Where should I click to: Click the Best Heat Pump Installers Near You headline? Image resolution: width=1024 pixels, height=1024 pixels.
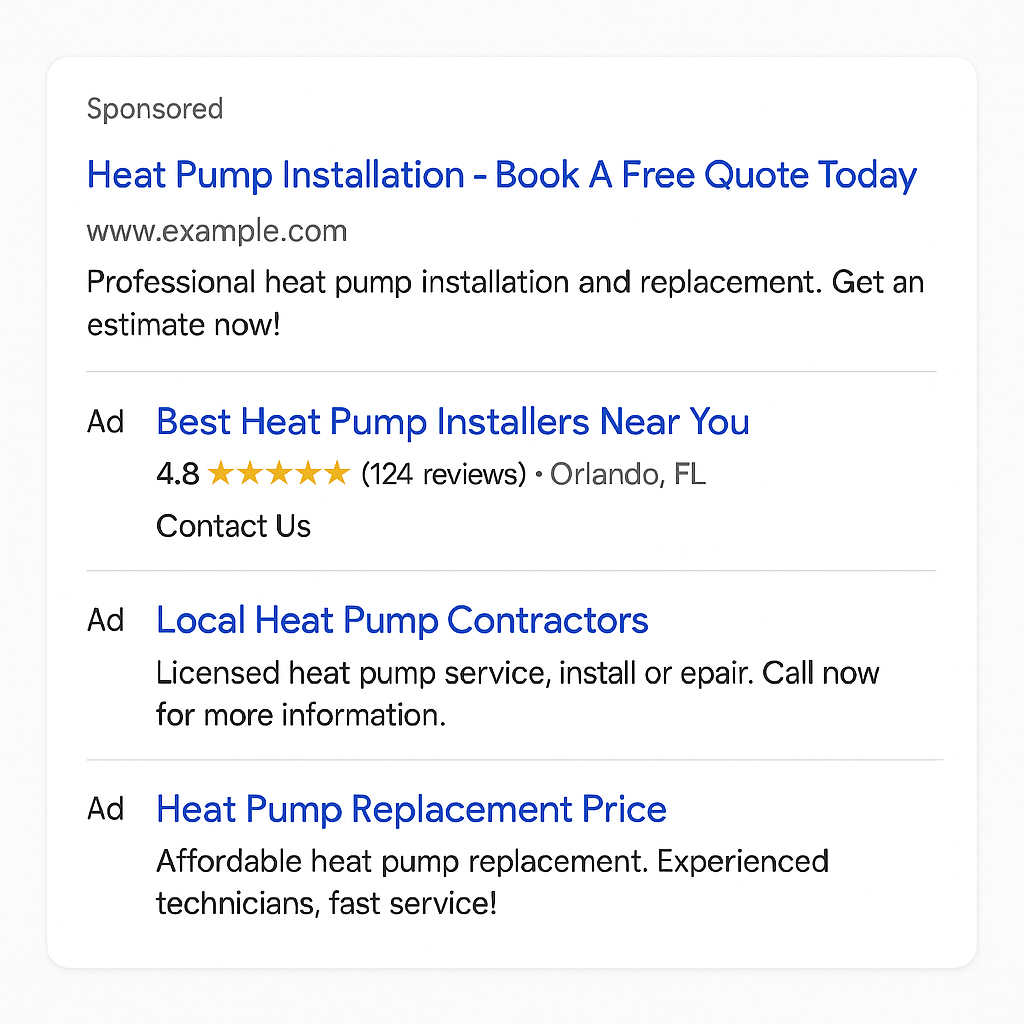point(452,422)
